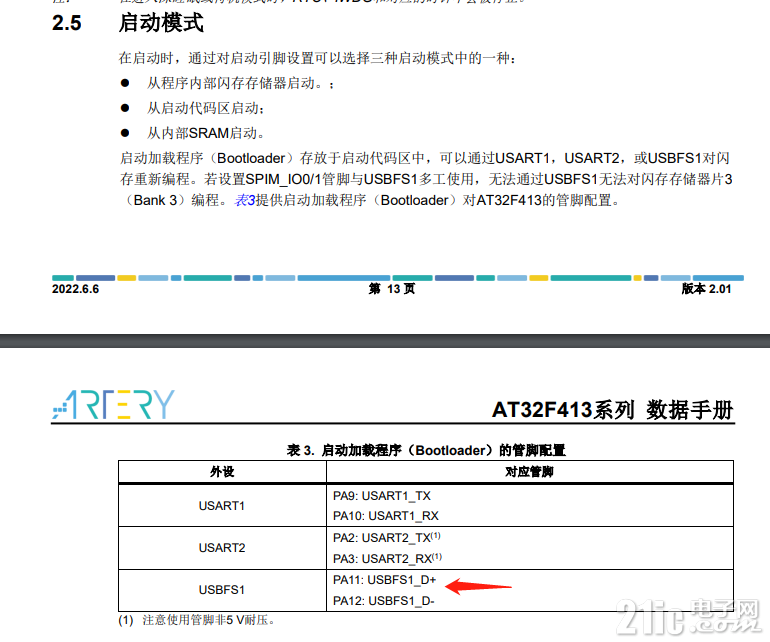Click the text PA3: USART2_RX

tap(387, 558)
